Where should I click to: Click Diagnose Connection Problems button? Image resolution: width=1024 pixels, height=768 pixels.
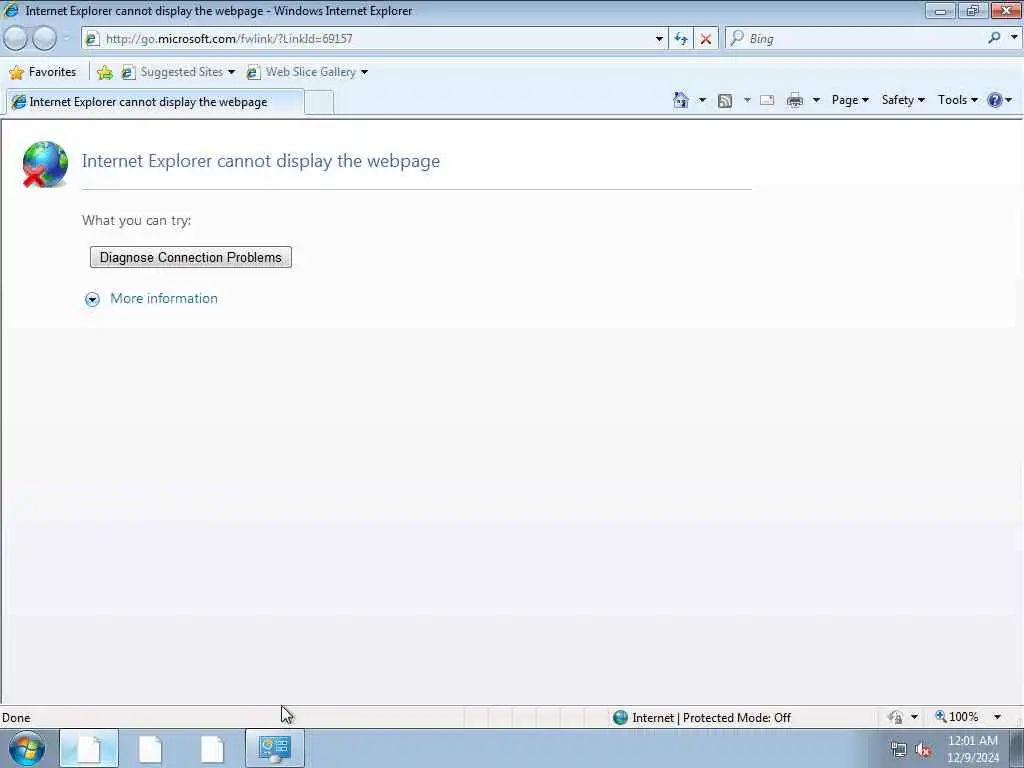[191, 257]
